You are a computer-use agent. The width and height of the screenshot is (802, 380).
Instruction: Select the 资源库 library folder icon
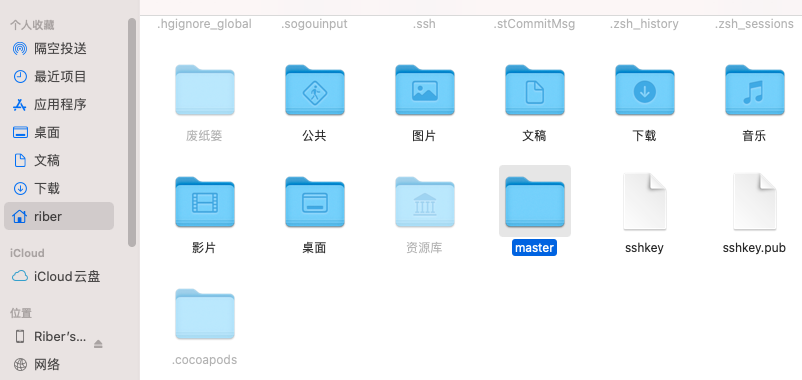(x=425, y=202)
